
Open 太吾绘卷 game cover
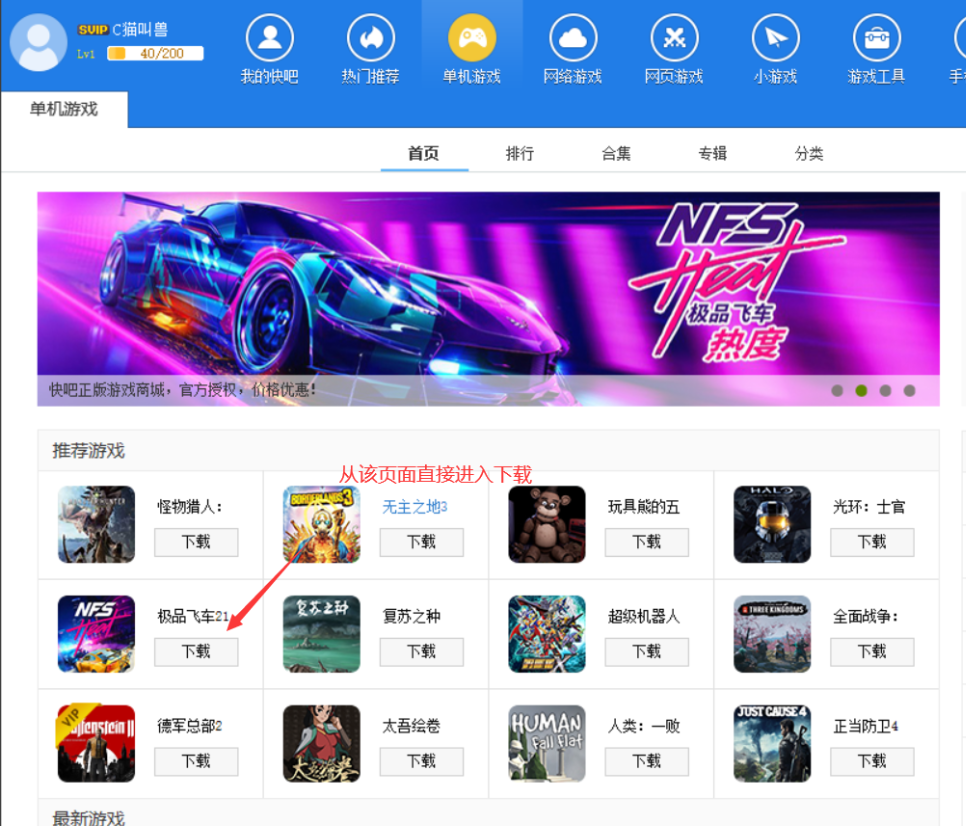(322, 743)
